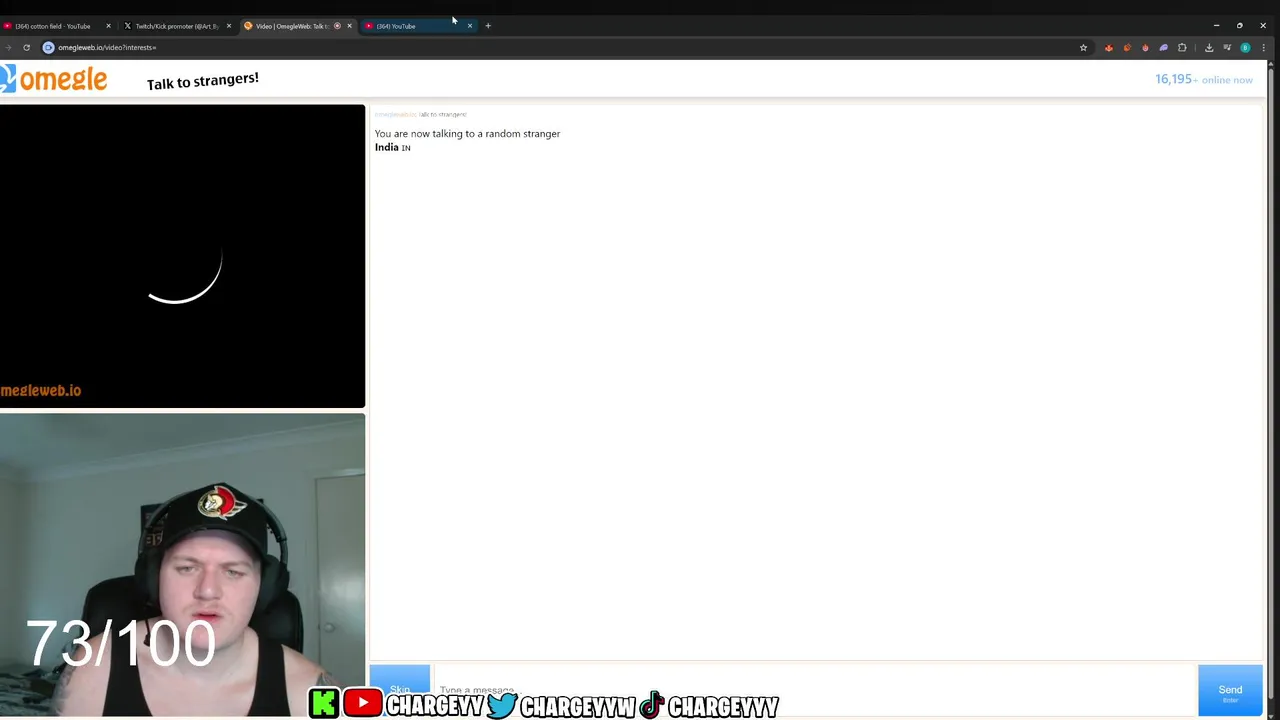The image size is (1280, 720).
Task: Click the India country label in chat
Action: (x=387, y=147)
